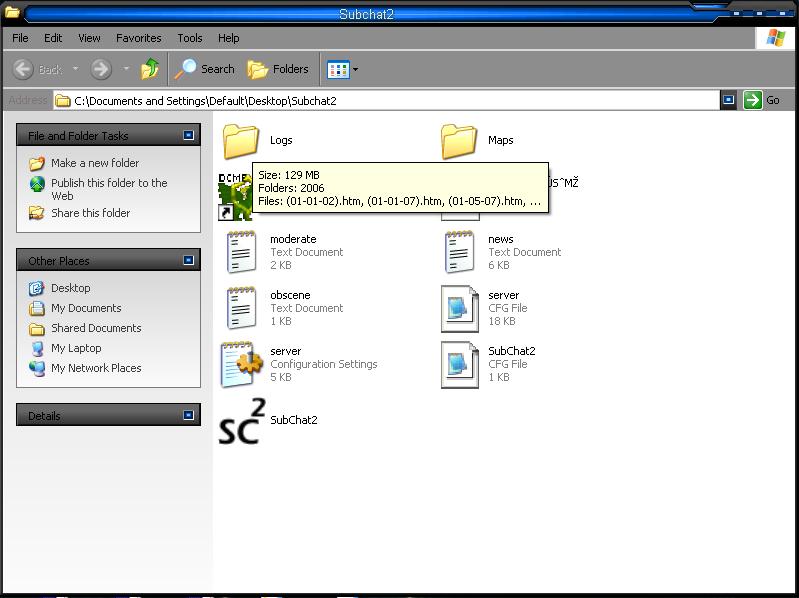Open the Favorites menu
The width and height of the screenshot is (799, 598).
tap(139, 38)
